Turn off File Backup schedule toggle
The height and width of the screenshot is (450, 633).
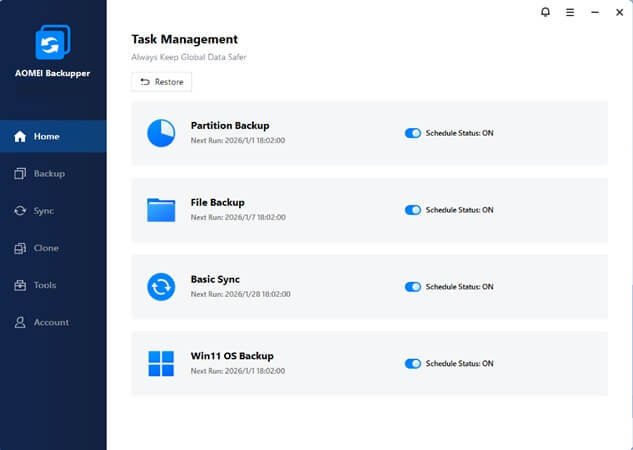(x=412, y=210)
